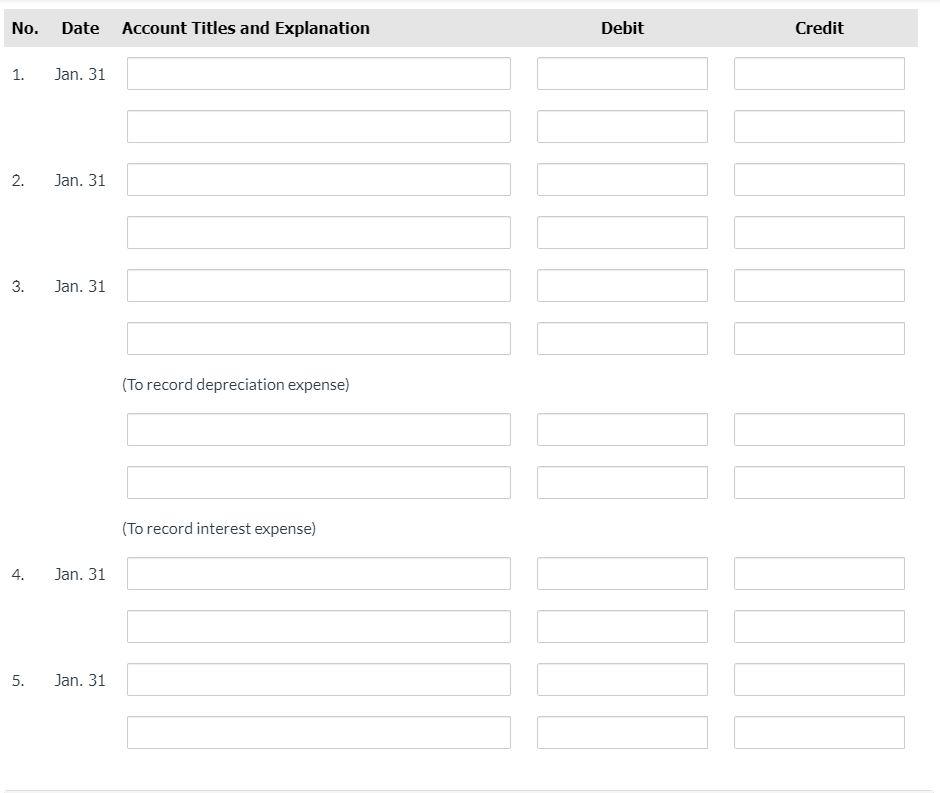Screen dimensions: 940x793
Task: Focus credit field directly above interest expense note
Action: point(819,483)
